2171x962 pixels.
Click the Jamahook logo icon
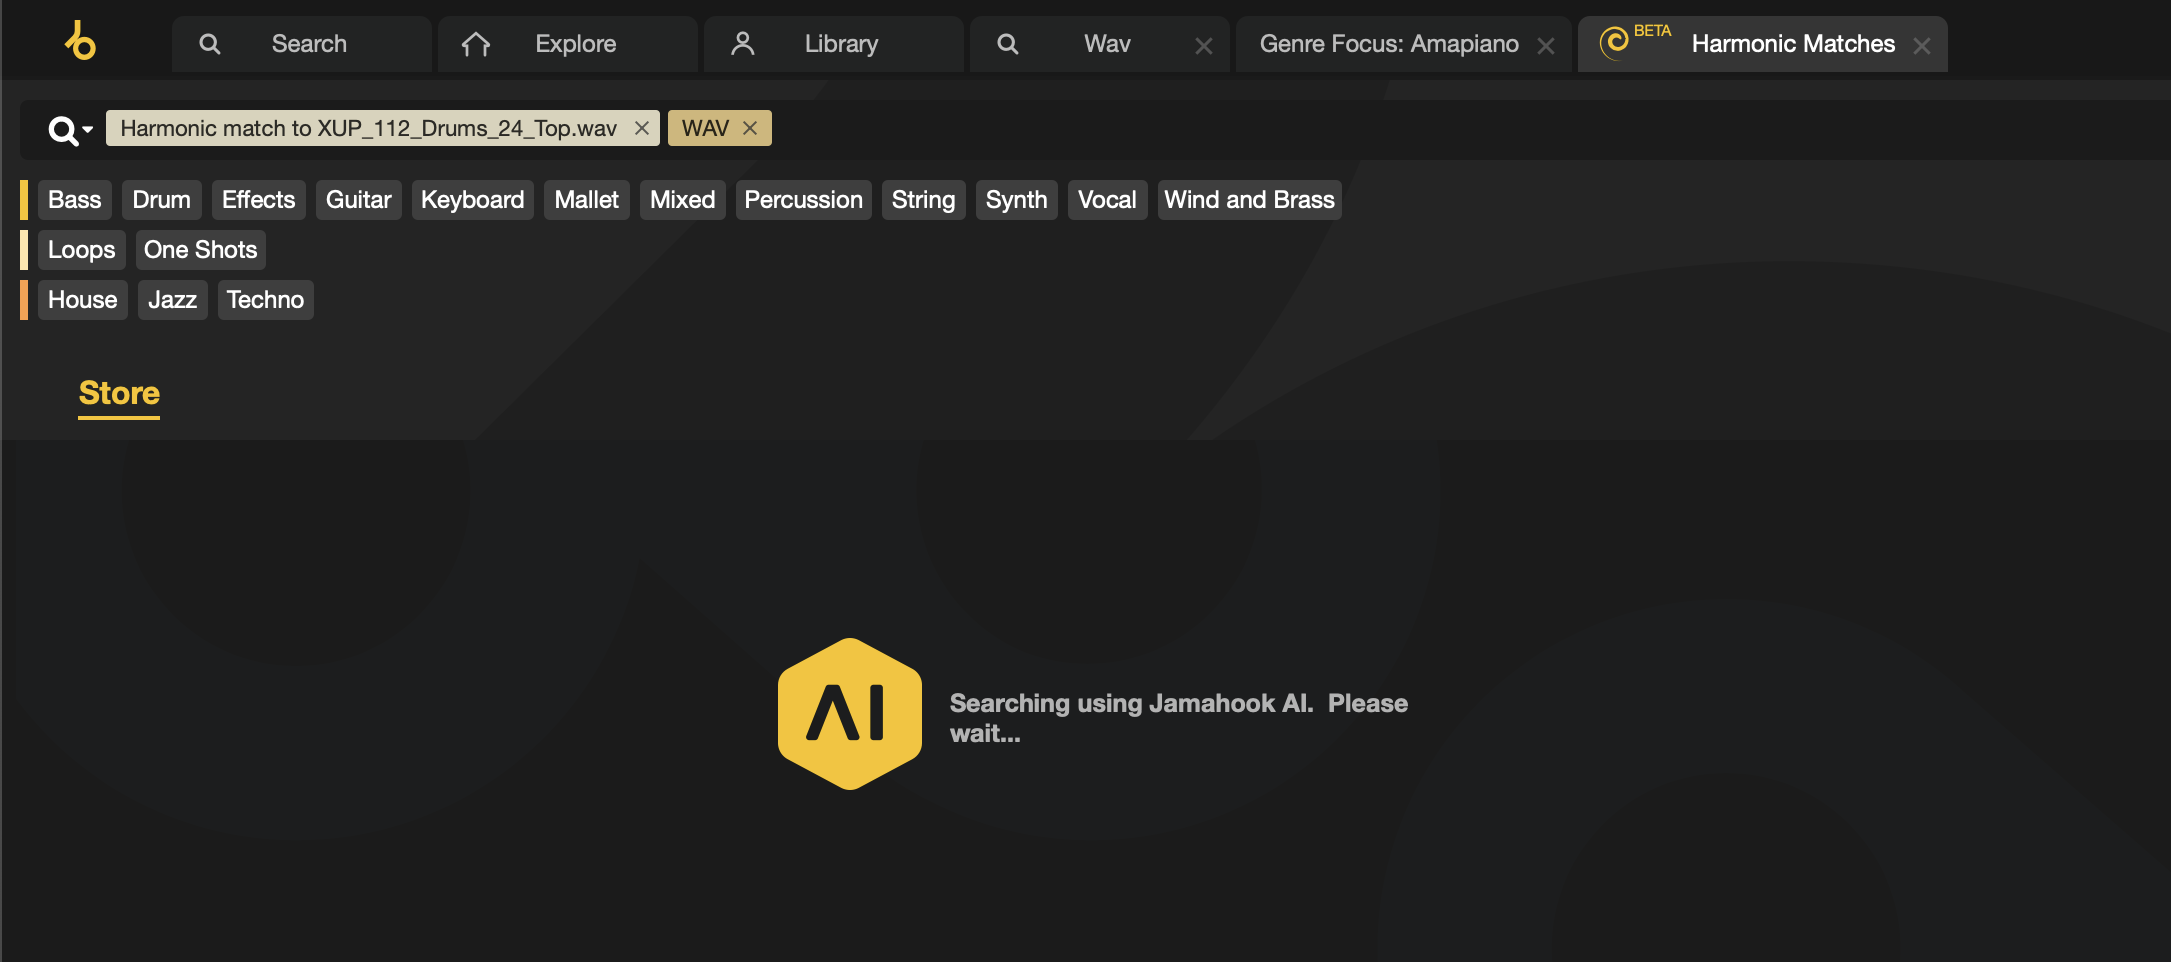pyautogui.click(x=80, y=41)
